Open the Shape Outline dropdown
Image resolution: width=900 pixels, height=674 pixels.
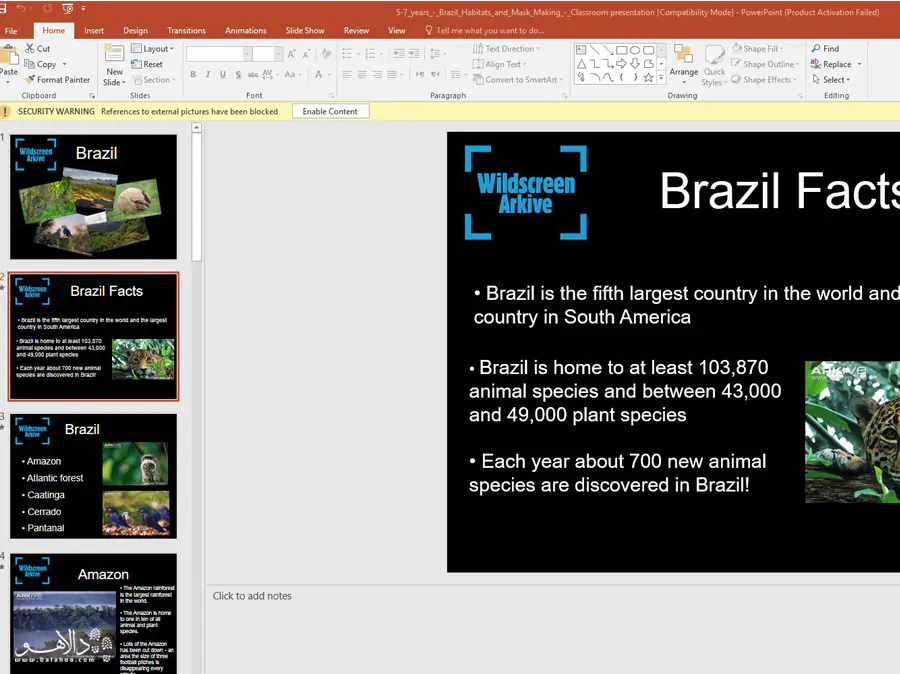click(765, 64)
